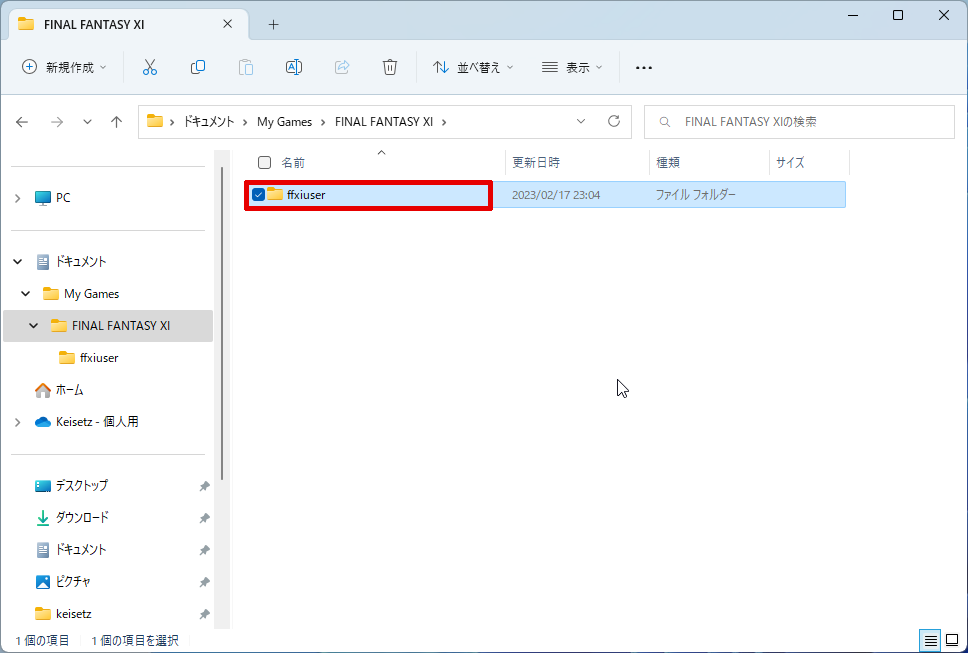Sort by 種類 column header
Viewport: 968px width, 653px height.
point(709,162)
